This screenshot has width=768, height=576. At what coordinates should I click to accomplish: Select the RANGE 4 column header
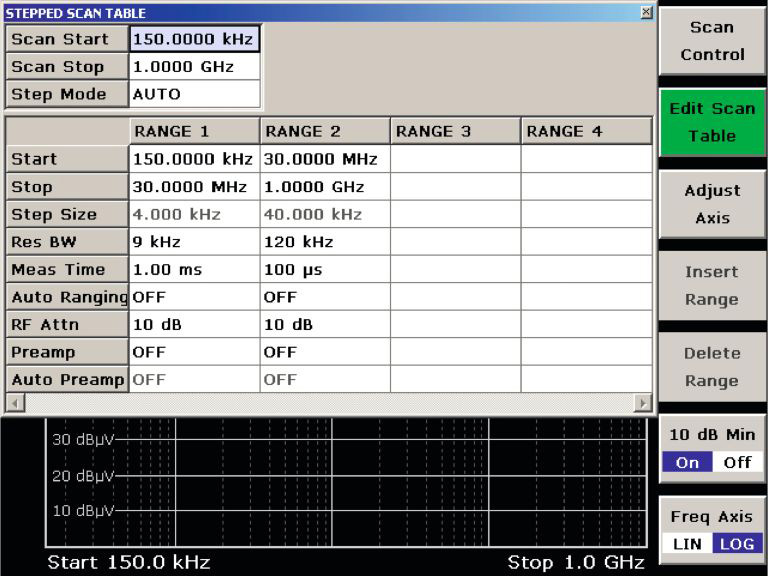[586, 131]
